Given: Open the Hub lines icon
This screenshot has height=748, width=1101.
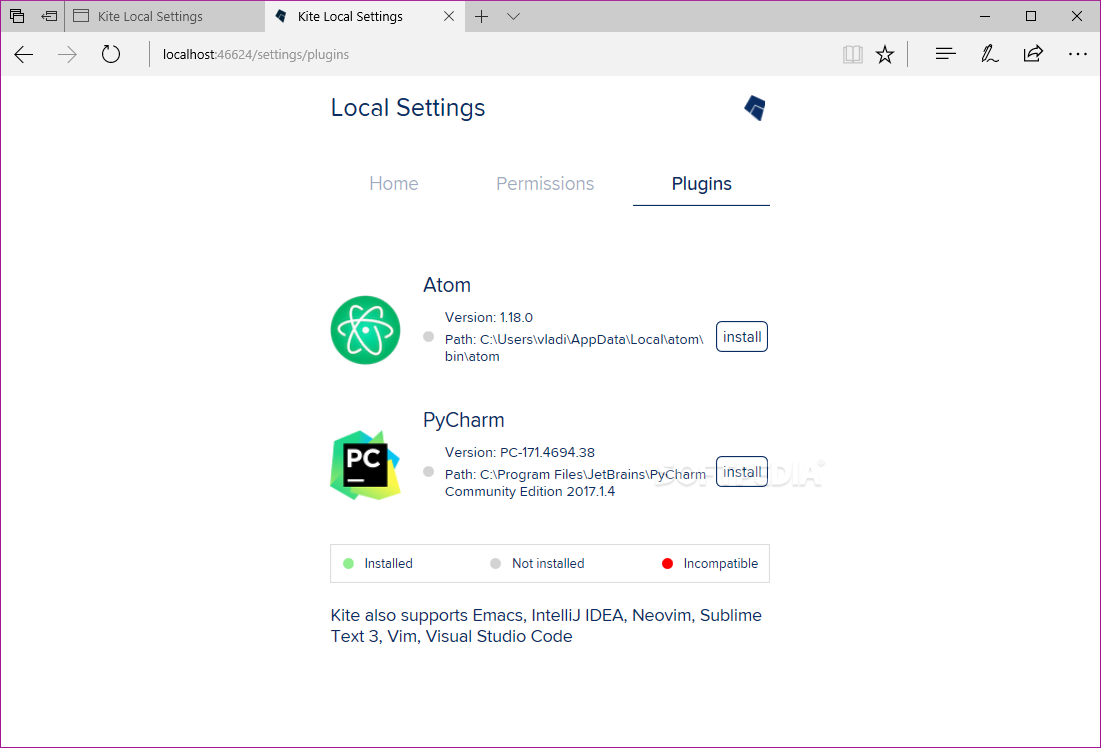Looking at the screenshot, I should tap(945, 54).
